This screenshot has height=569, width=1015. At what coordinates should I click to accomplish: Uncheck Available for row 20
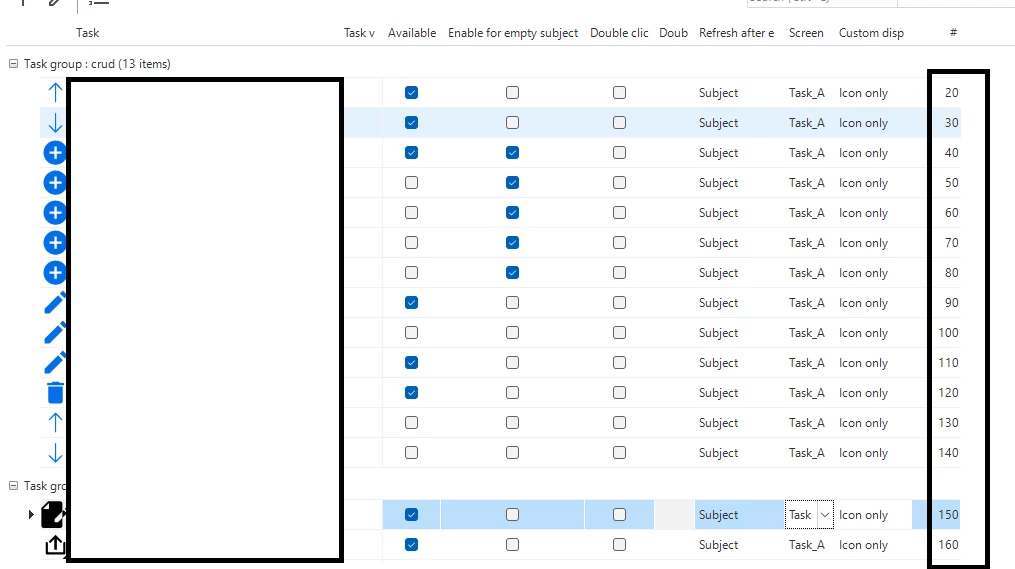tap(411, 93)
